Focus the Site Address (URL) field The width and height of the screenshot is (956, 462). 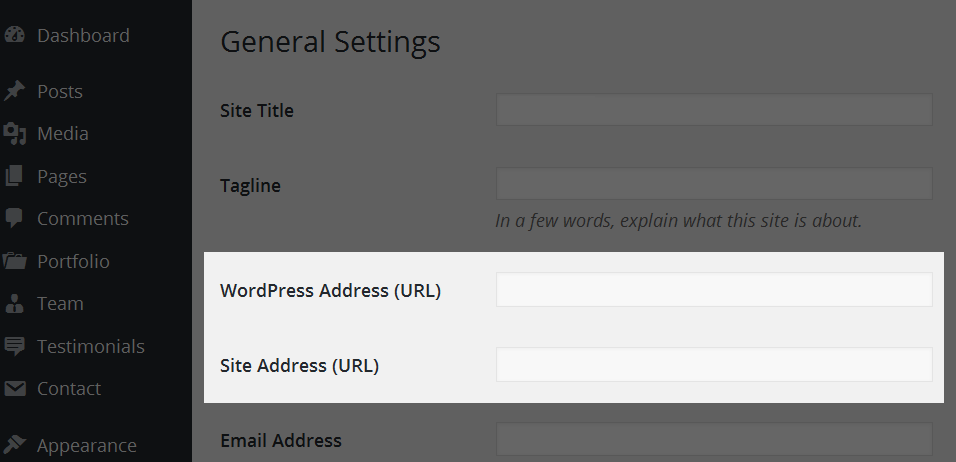pos(714,364)
